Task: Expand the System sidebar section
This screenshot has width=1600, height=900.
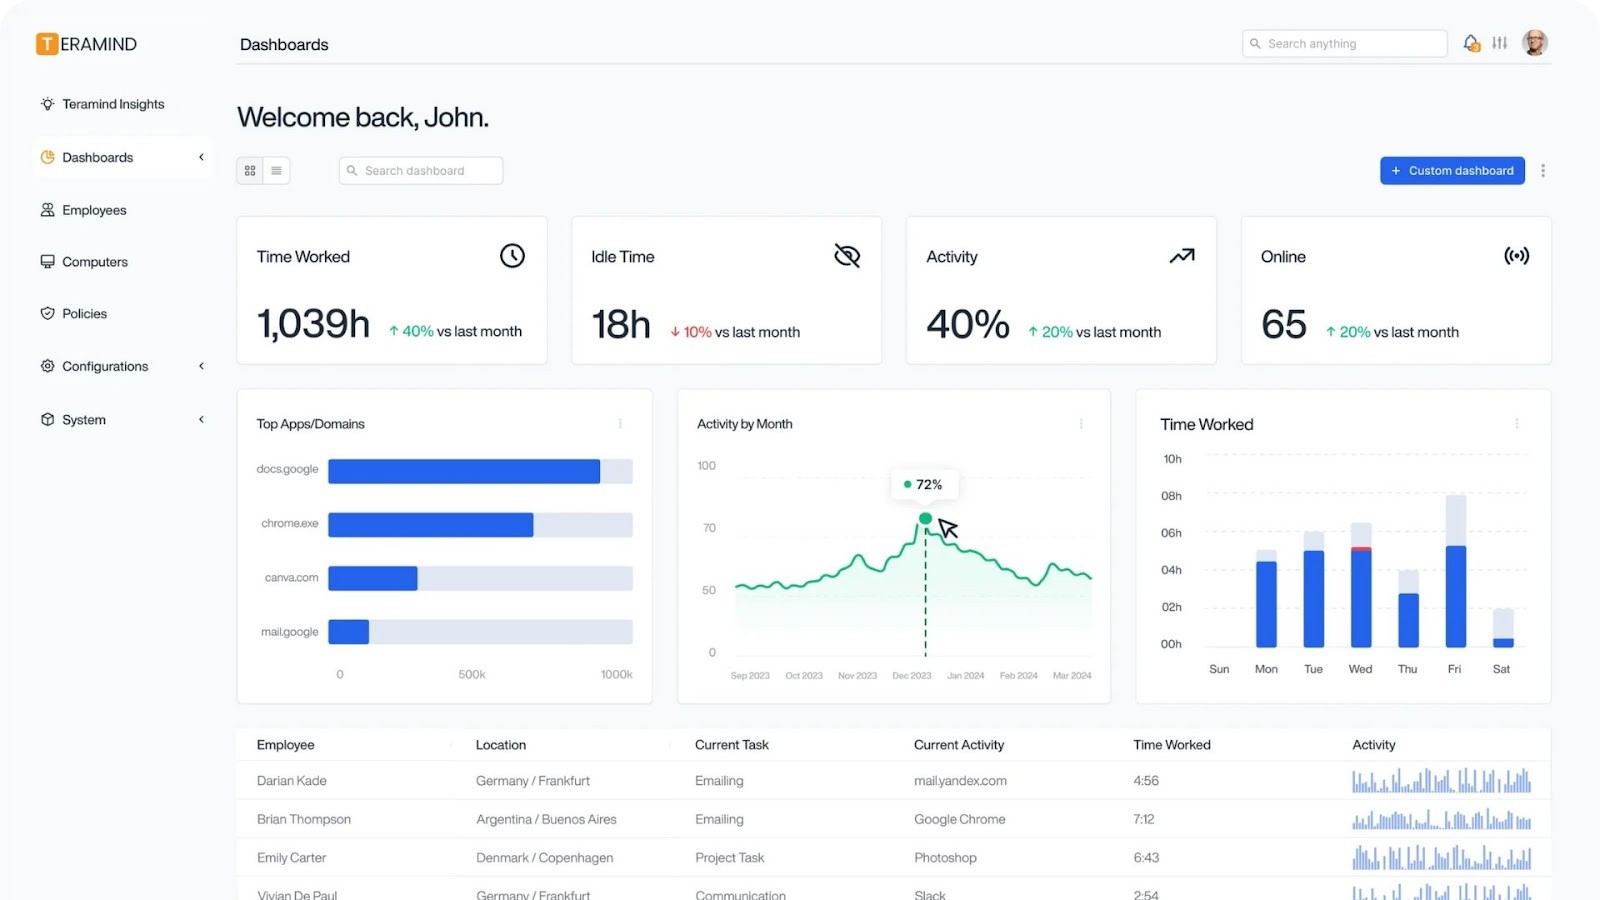Action: click(83, 419)
